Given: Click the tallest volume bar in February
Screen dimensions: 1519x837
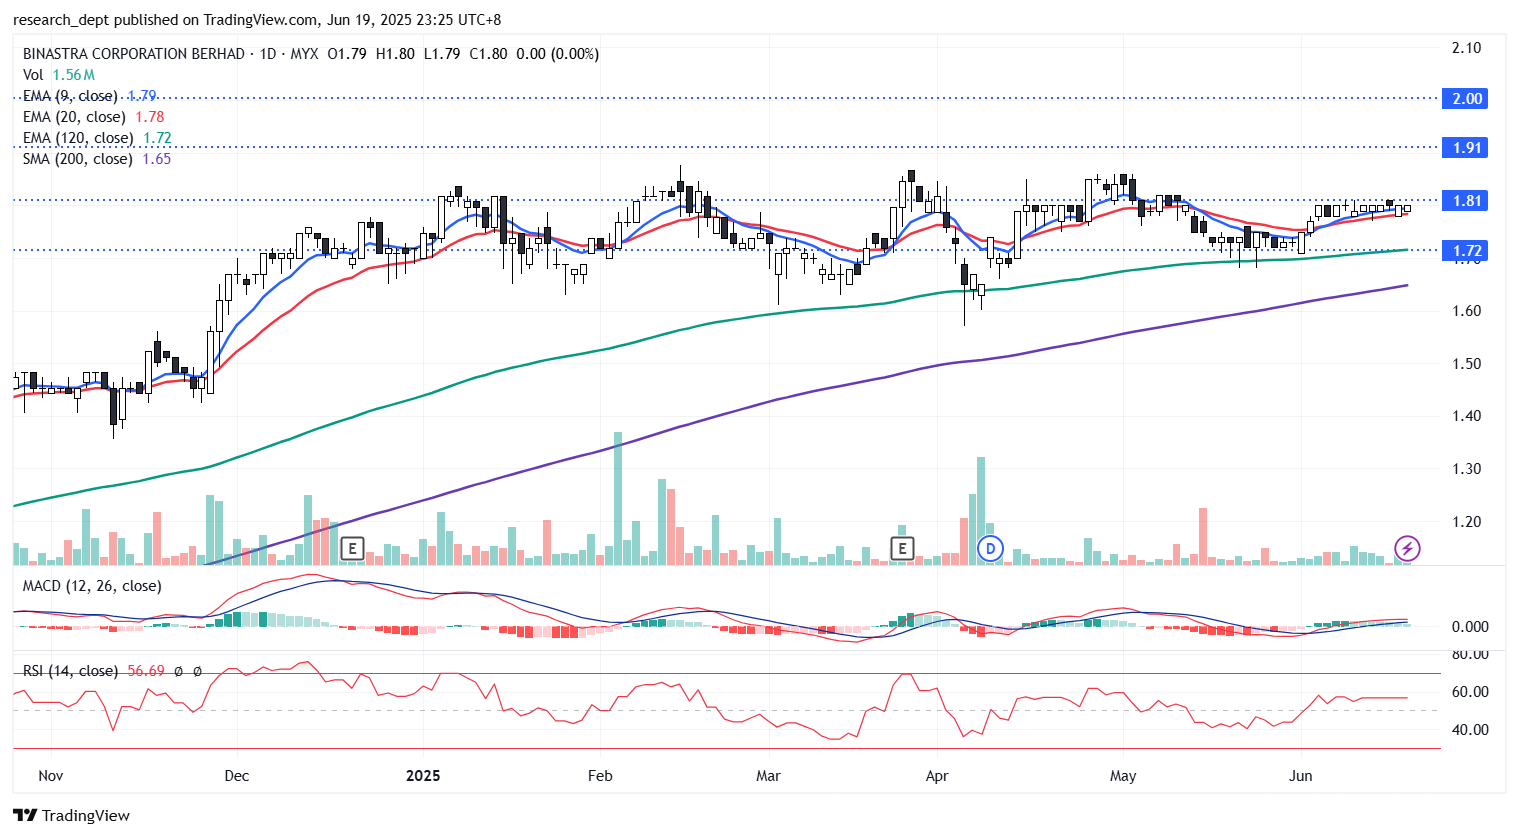Looking at the screenshot, I should tap(618, 499).
